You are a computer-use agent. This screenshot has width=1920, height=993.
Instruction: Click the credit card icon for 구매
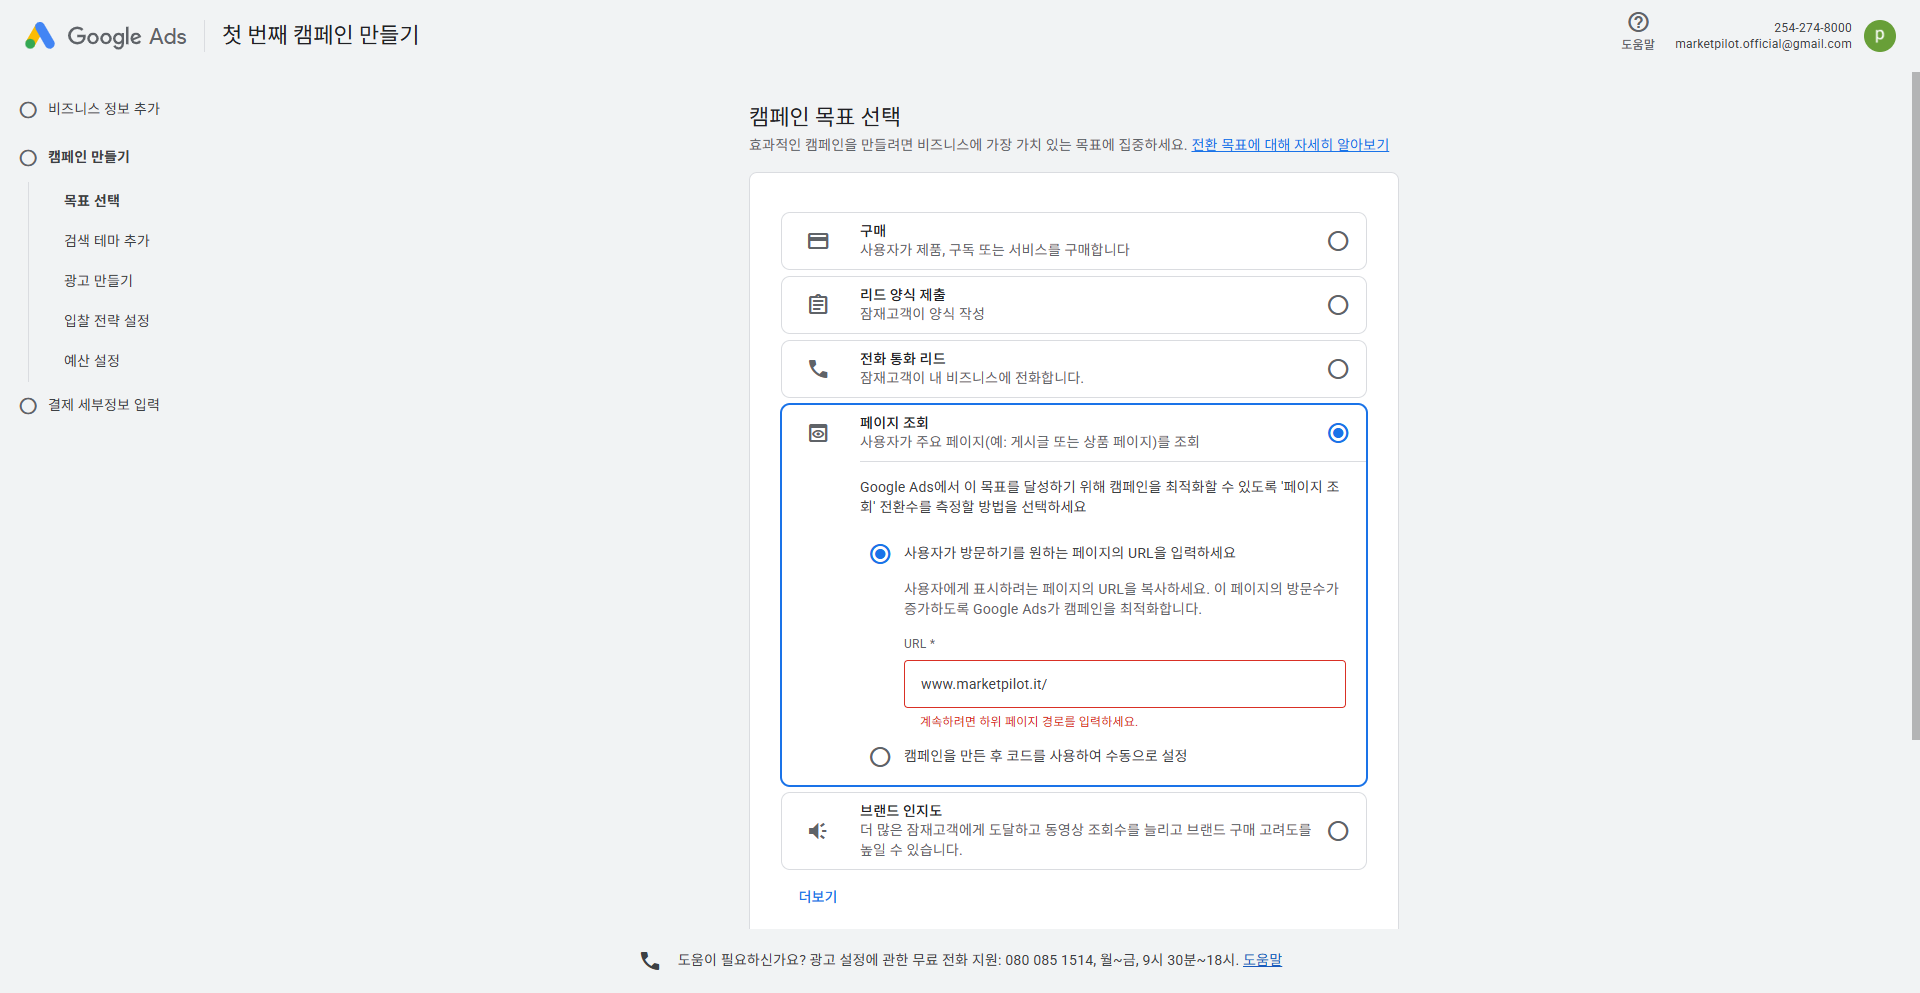(818, 241)
